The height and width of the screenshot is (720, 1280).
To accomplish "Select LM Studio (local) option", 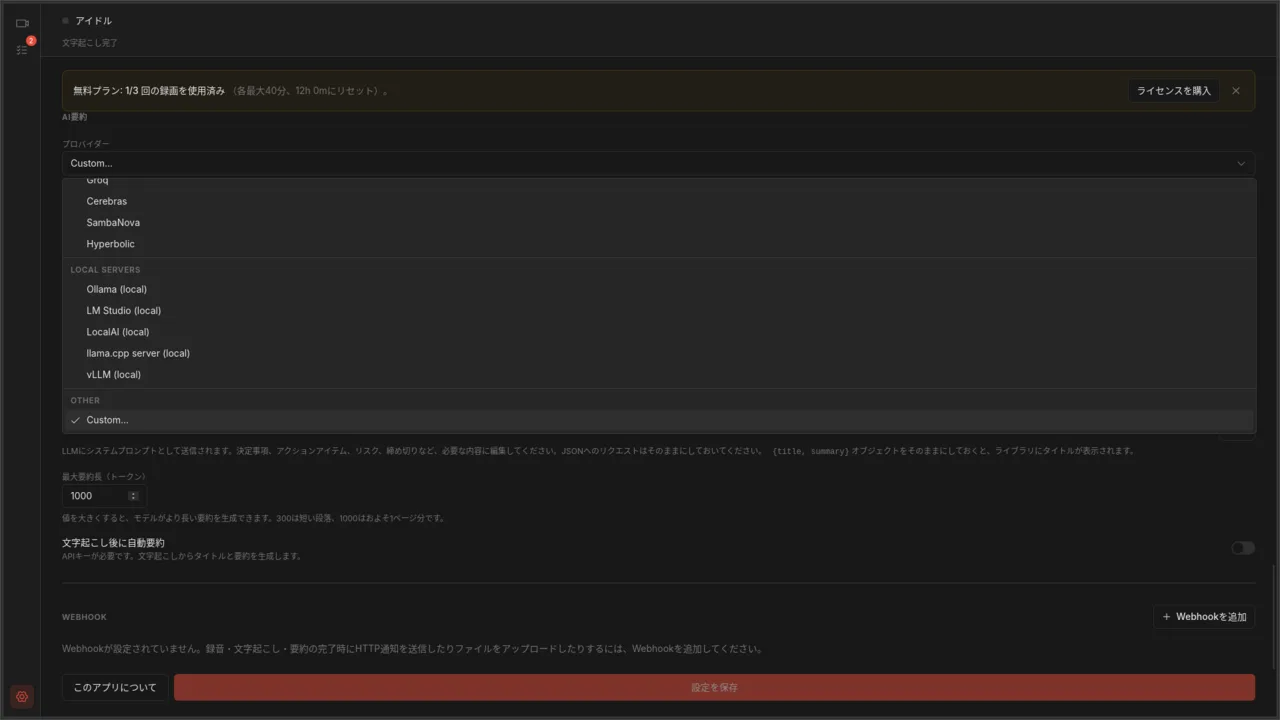I will [x=658, y=311].
